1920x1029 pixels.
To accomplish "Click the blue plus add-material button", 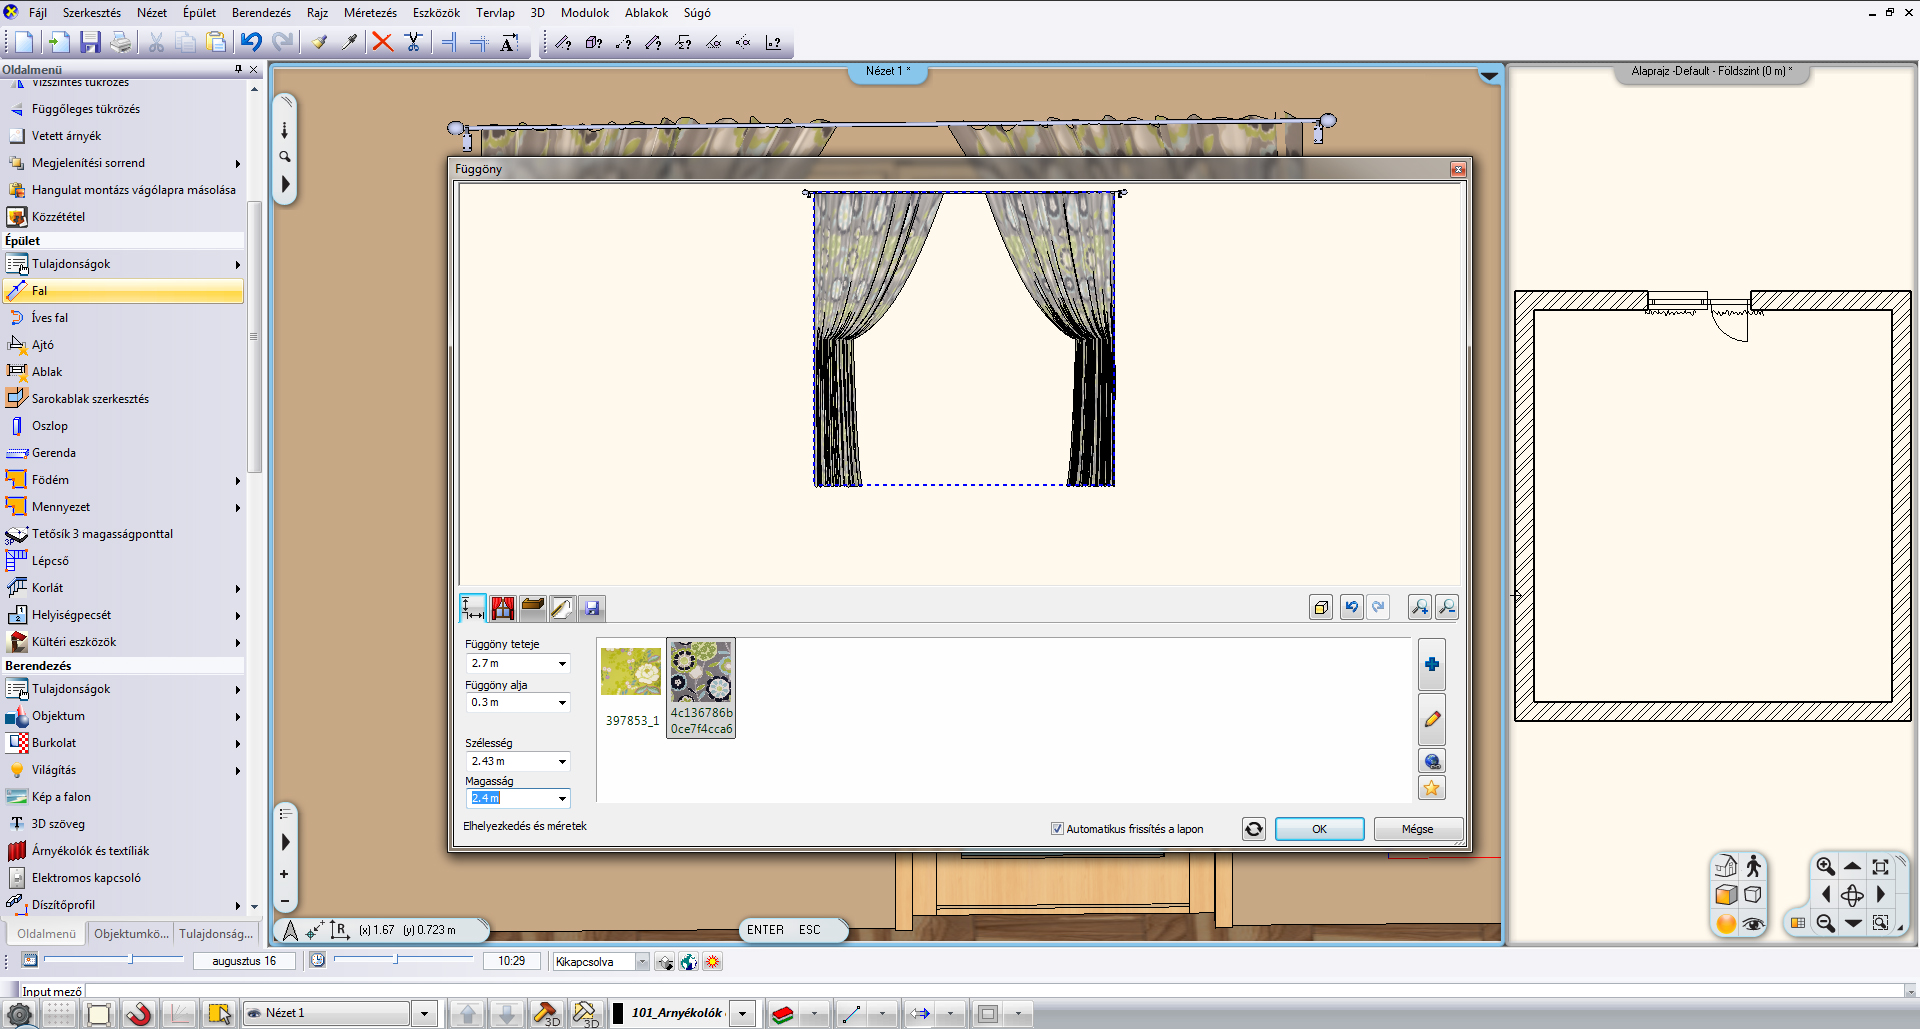I will (x=1432, y=665).
